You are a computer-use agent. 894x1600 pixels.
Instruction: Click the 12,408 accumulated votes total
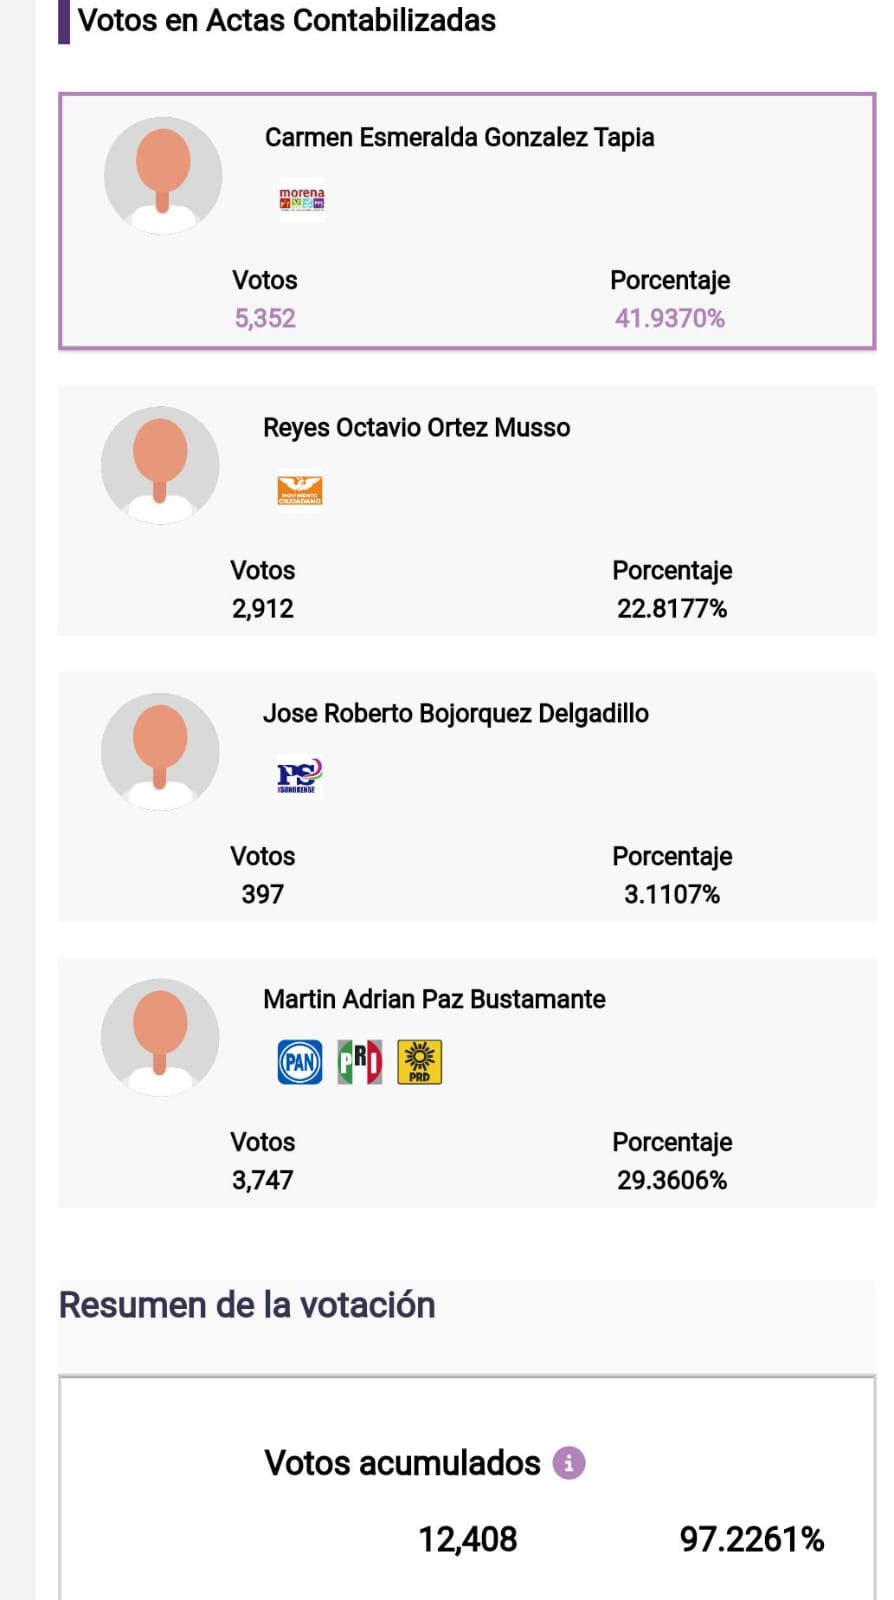pyautogui.click(x=467, y=1539)
